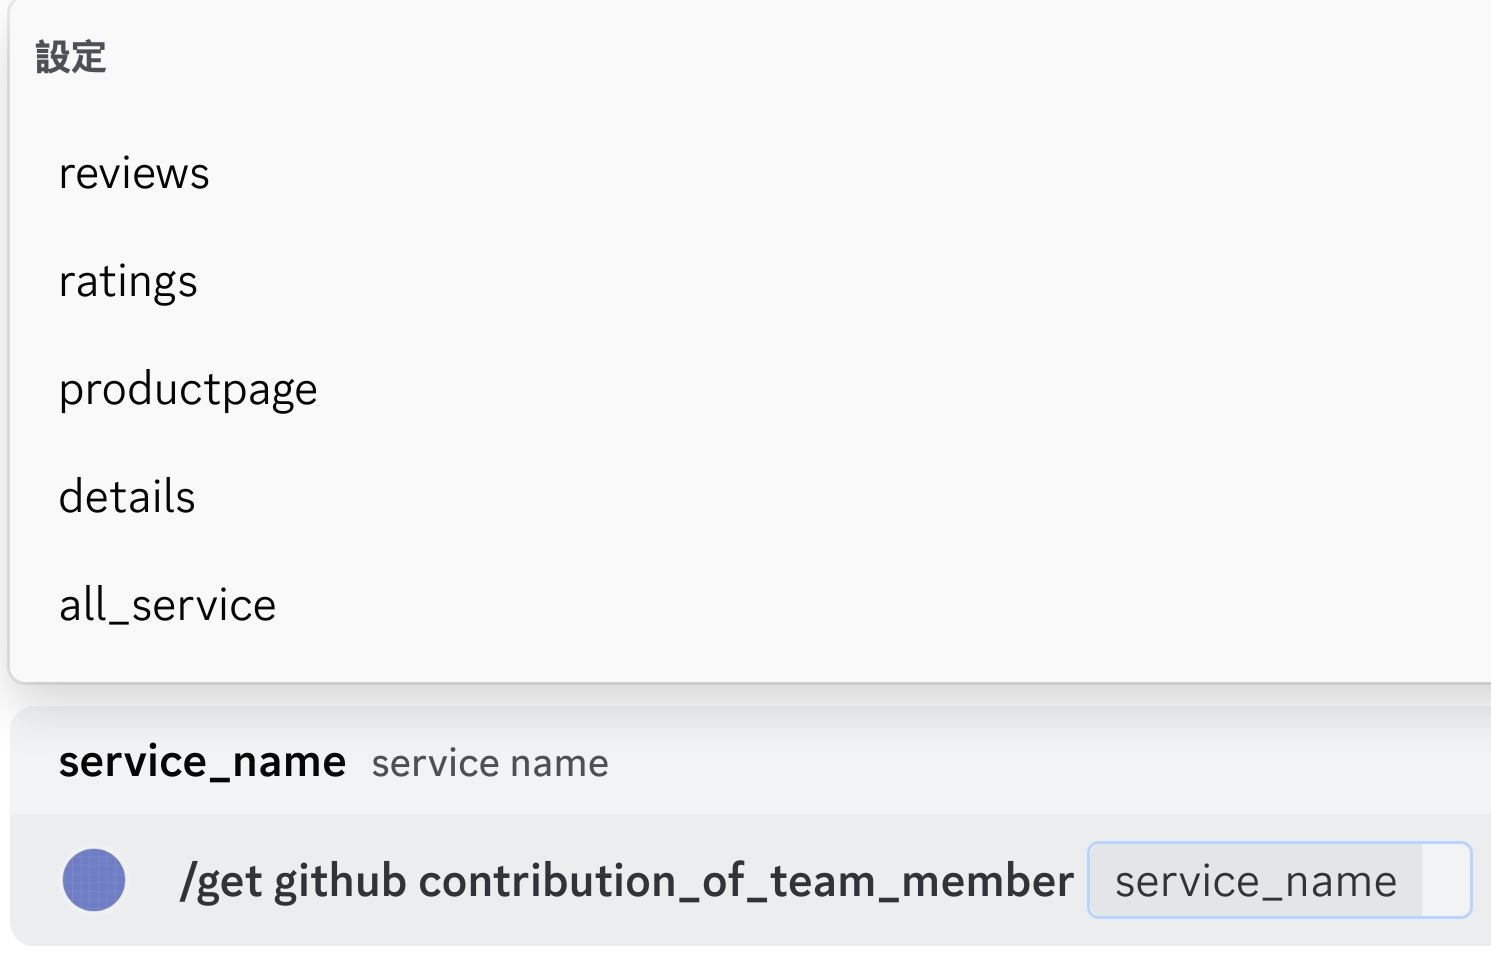This screenshot has height=956, width=1491.
Task: Click contribution_of_team_member in the command bar
Action: [746, 881]
